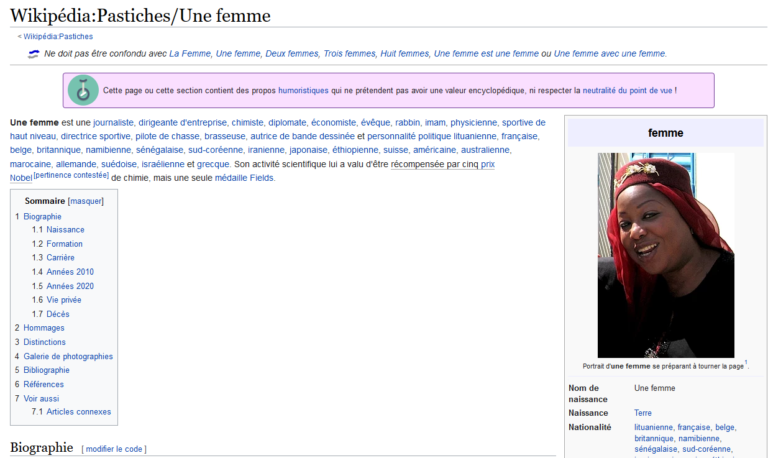Open the 'rabbin' link
The image size is (768, 458).
click(x=408, y=122)
